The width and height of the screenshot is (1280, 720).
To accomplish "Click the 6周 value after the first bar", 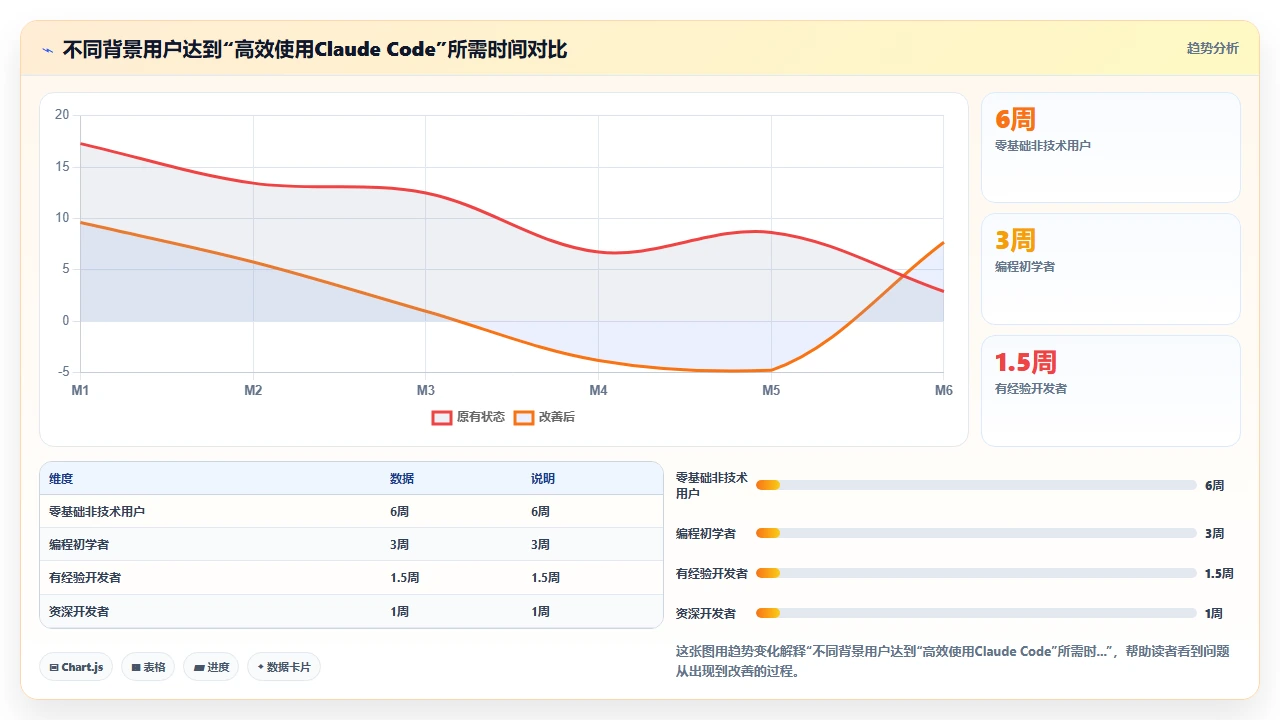I will [1214, 485].
